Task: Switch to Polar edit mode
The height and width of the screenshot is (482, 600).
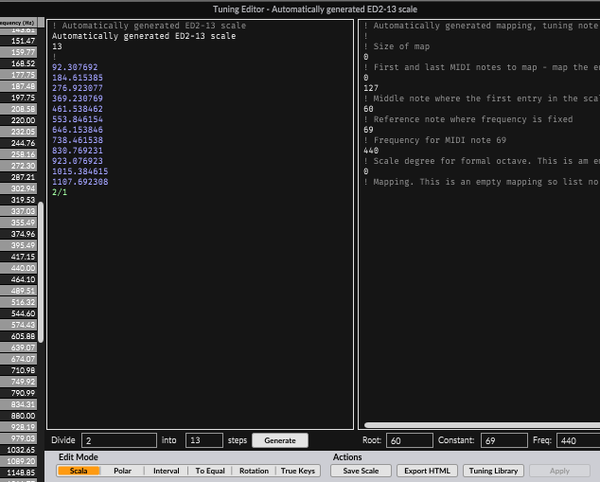Action: pos(122,471)
